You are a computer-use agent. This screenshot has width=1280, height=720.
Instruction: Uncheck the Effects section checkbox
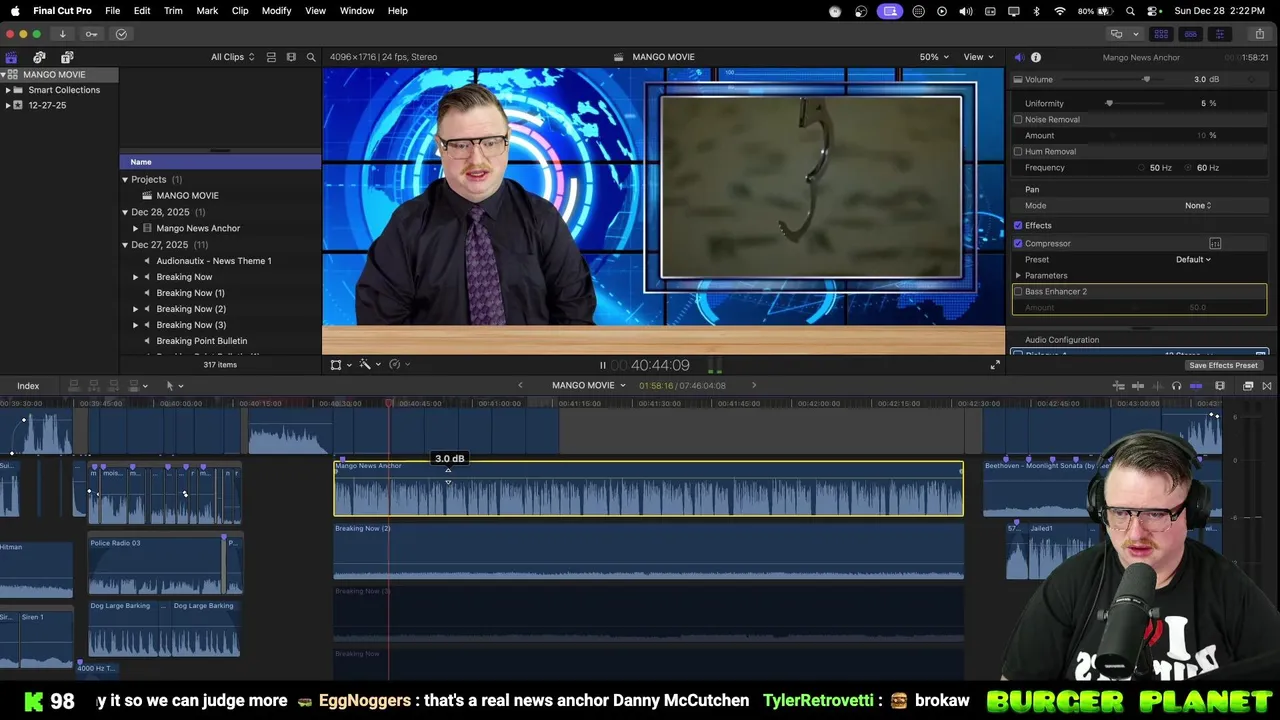(1018, 225)
